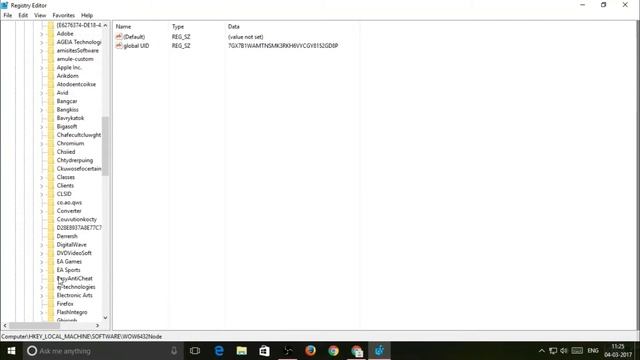Screen dimensions: 640x360
Task: Open Firefox browser from the taskbar
Action: tap(310, 351)
